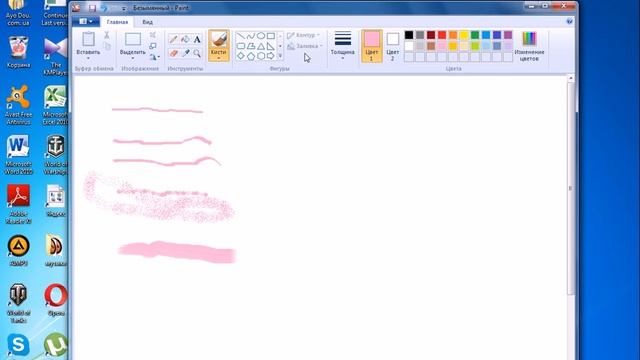Screen dimensions: 640x360
Task: Open the Кисти brushes dropdown arrow
Action: [219, 58]
